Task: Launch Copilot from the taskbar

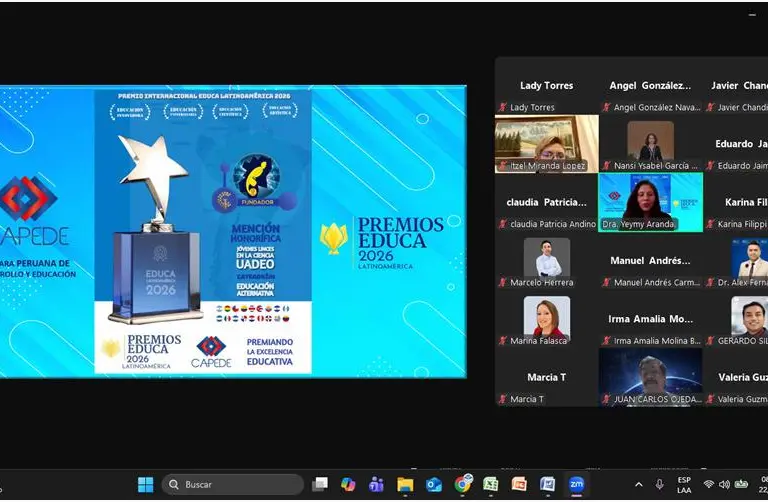Action: [x=348, y=485]
